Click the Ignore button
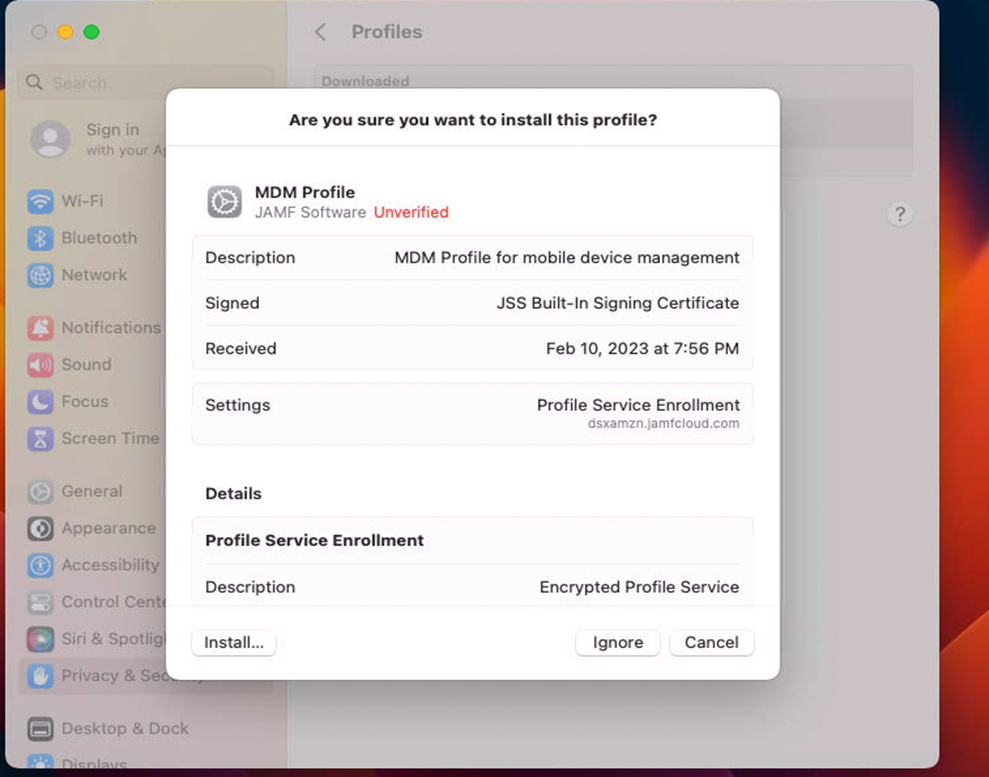 point(617,643)
